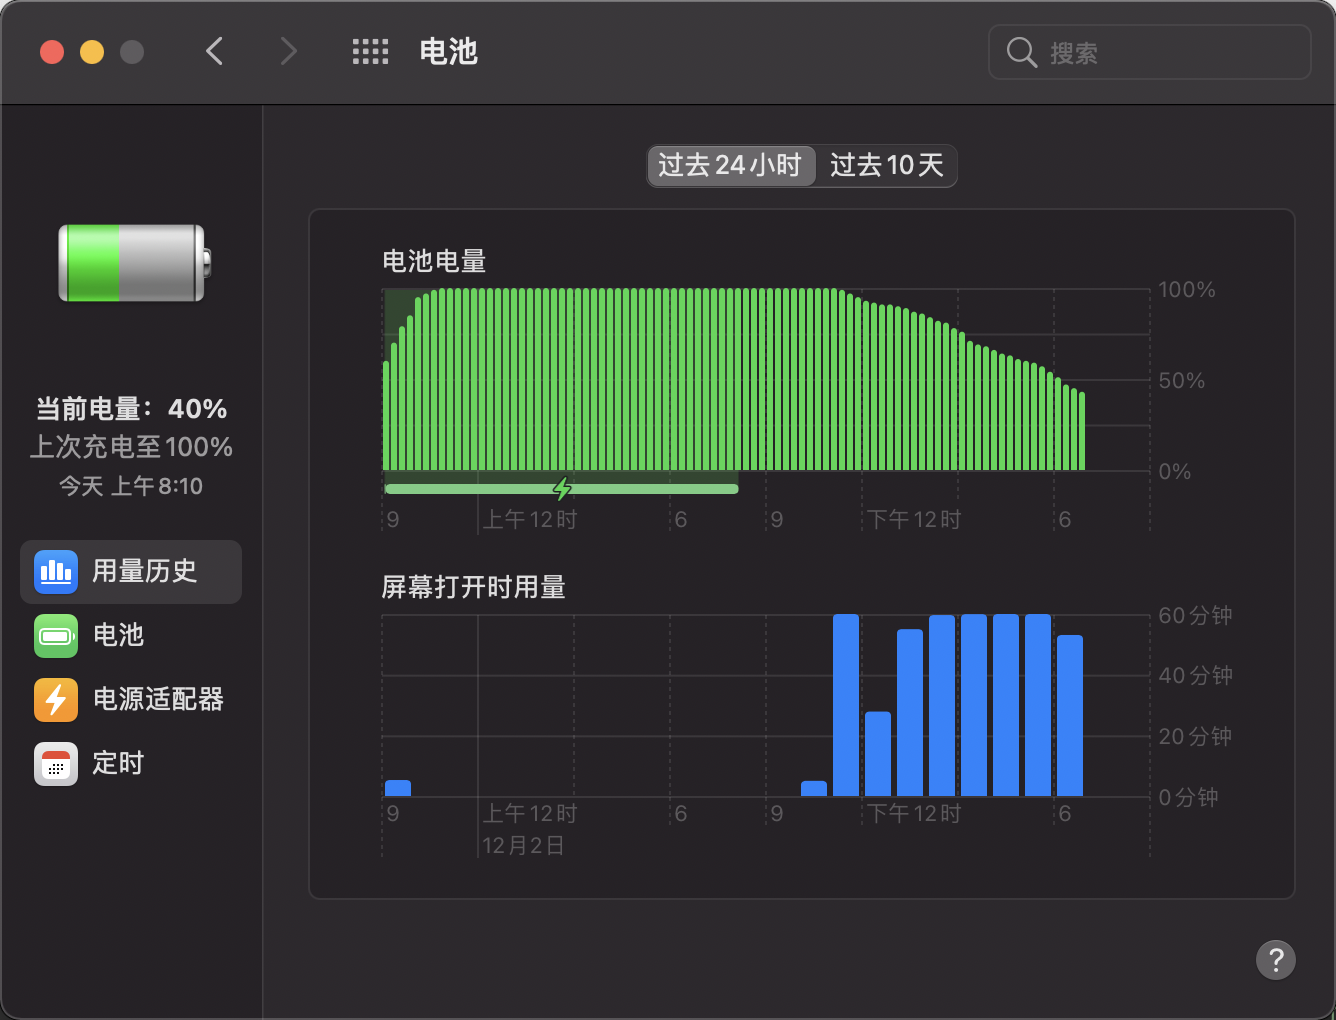The image size is (1336, 1020).
Task: Click the 当前电量: 40% status text
Action: click(131, 409)
